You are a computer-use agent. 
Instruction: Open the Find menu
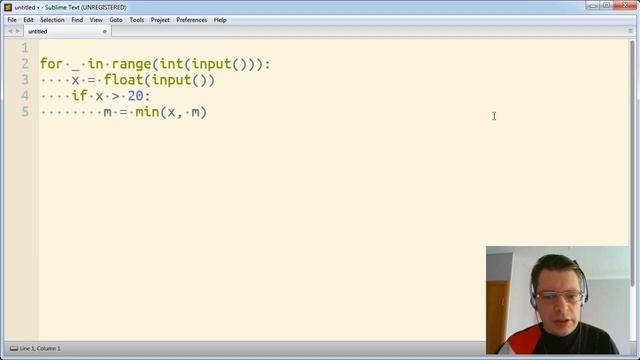[x=77, y=20]
